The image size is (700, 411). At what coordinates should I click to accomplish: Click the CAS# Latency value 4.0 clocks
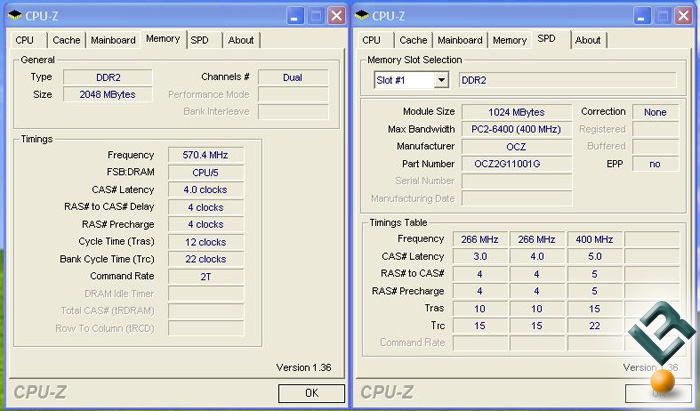206,190
